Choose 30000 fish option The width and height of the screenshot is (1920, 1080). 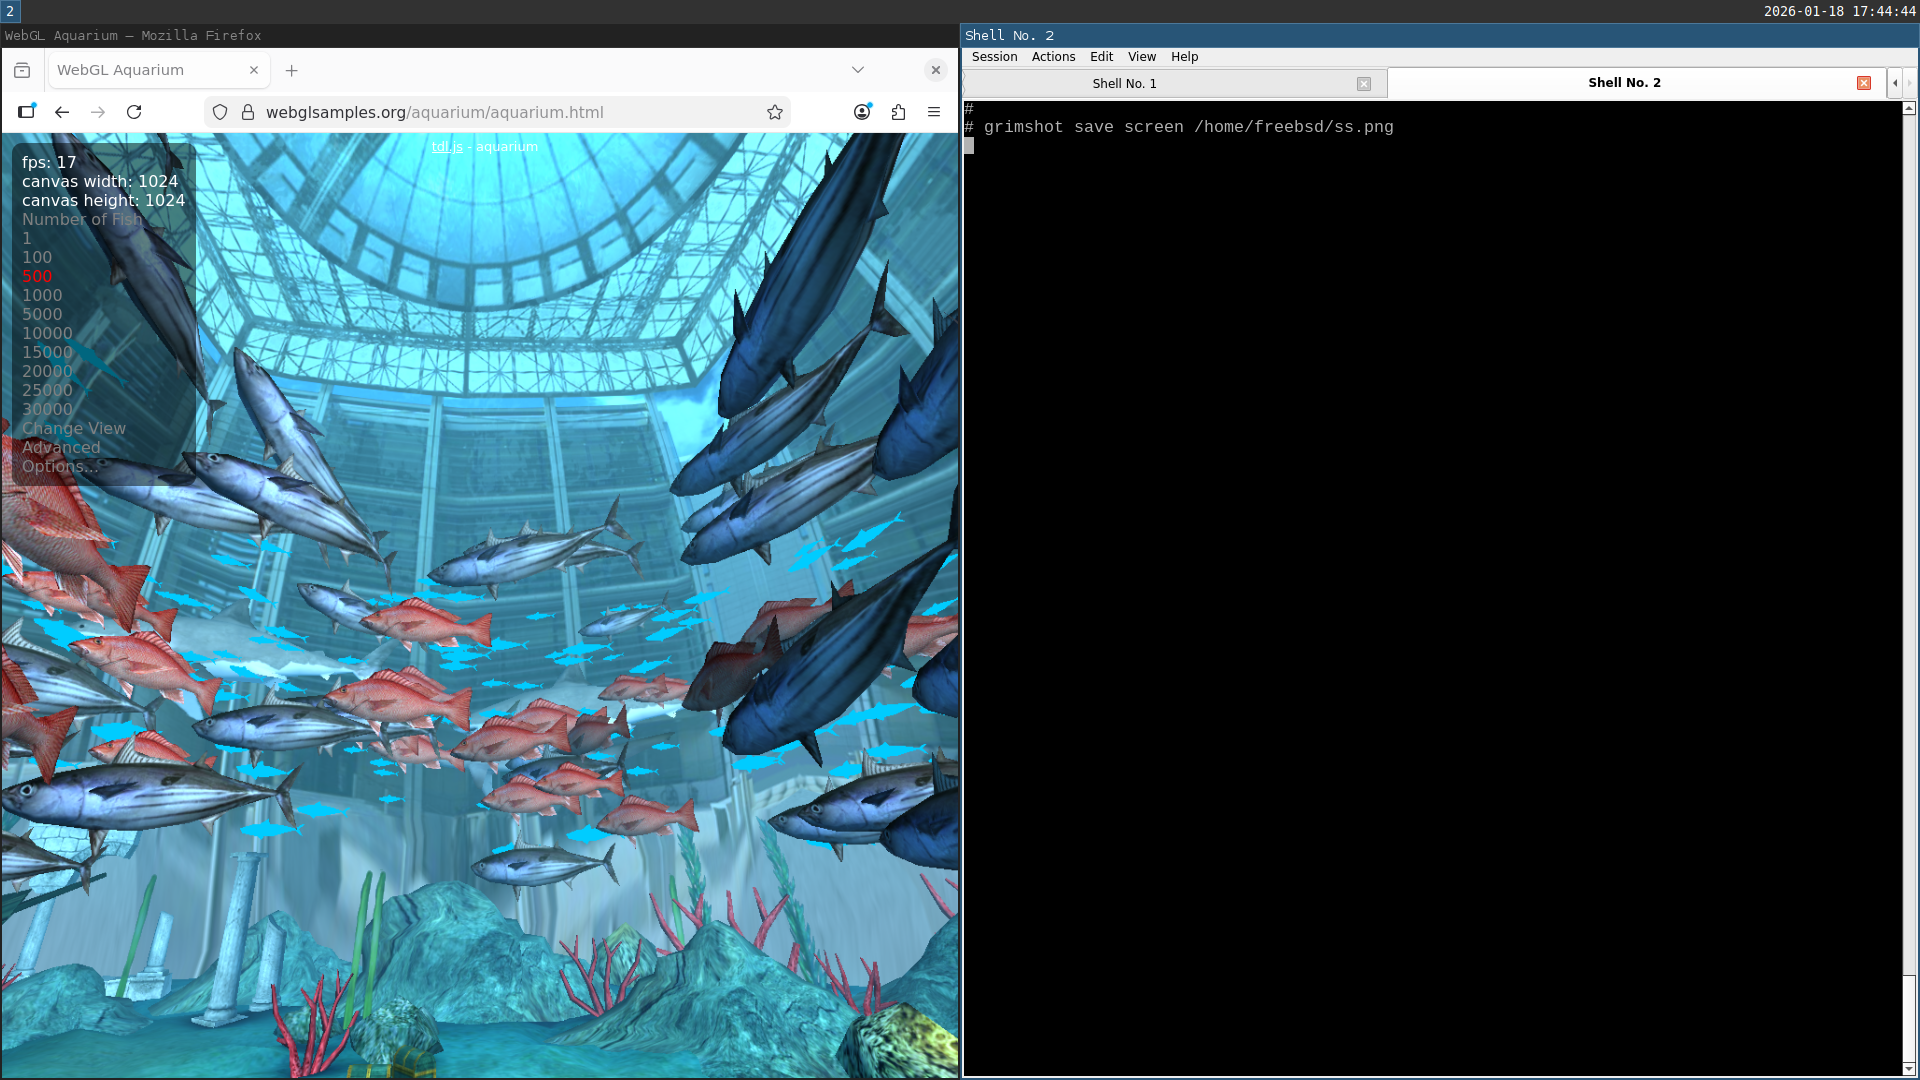click(x=47, y=409)
